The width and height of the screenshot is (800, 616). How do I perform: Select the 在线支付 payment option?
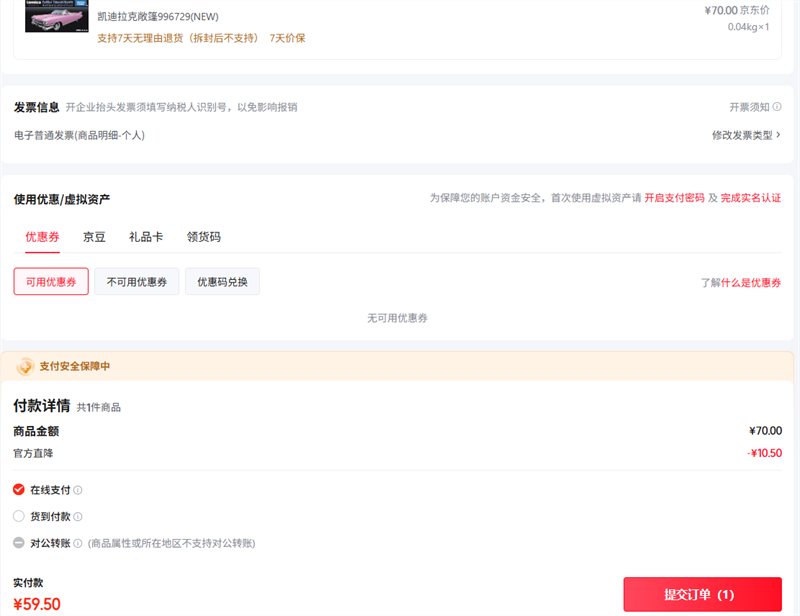coord(19,490)
